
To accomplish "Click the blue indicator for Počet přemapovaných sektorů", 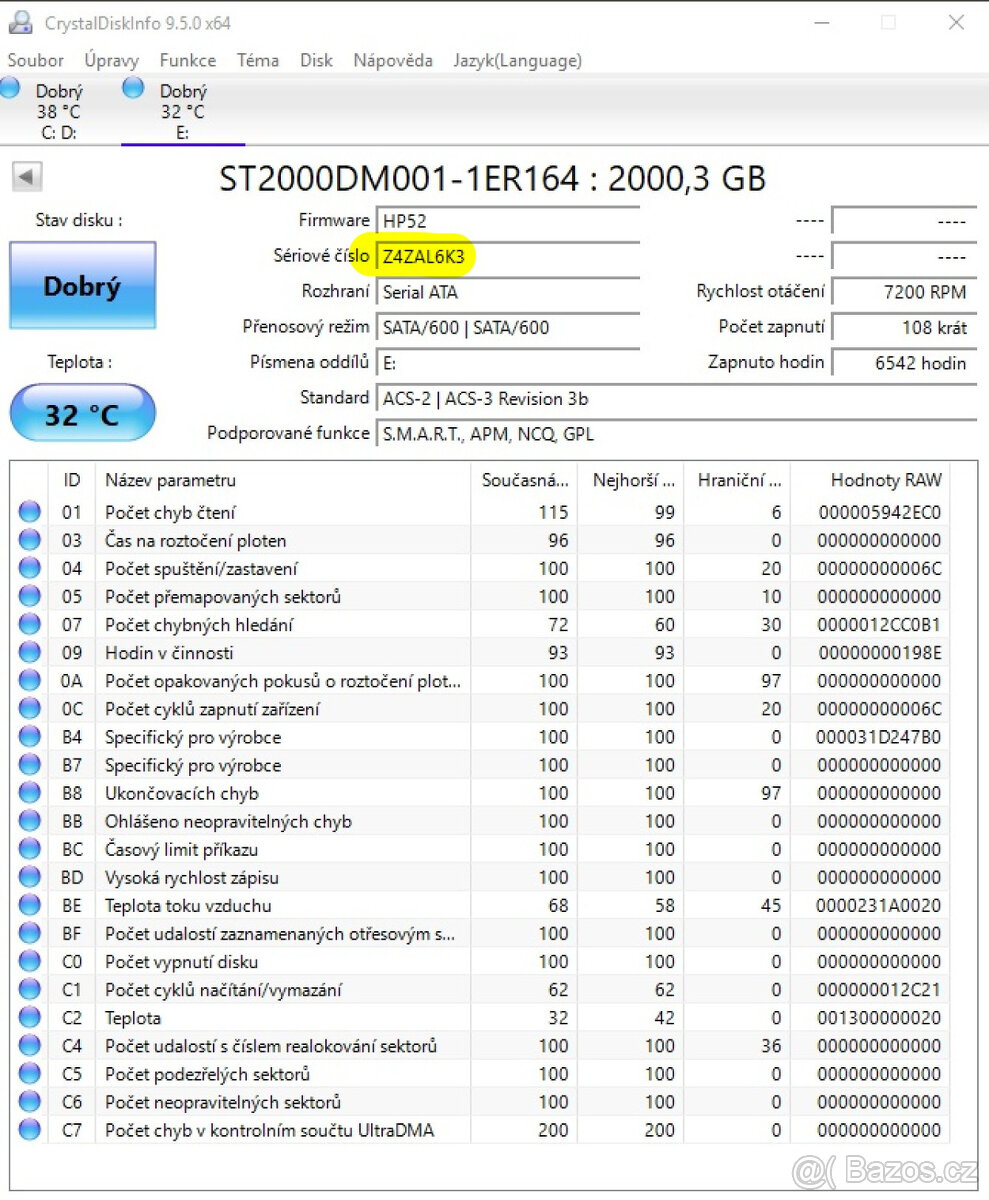I will tap(28, 596).
